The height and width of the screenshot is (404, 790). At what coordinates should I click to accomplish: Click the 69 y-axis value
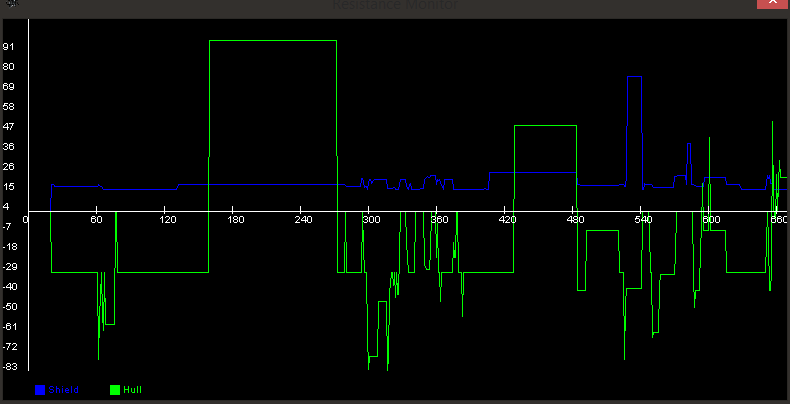click(x=9, y=87)
